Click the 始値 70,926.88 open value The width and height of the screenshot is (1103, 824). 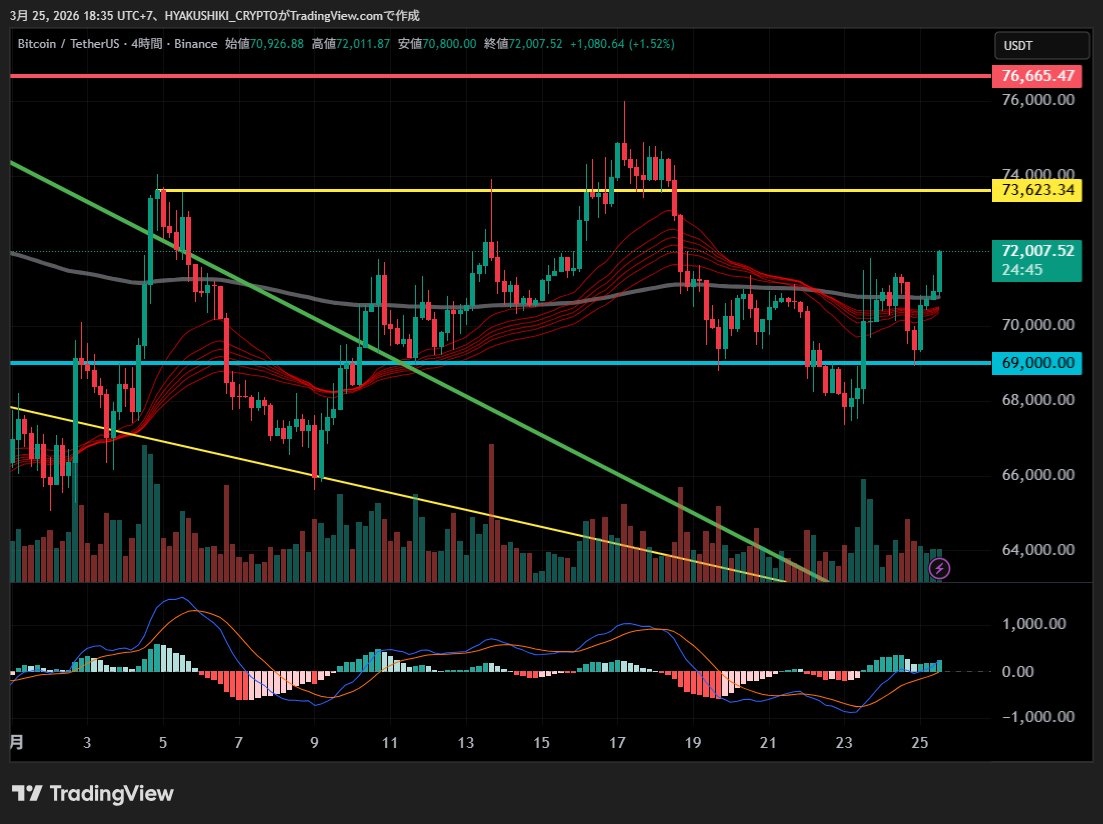[x=264, y=44]
